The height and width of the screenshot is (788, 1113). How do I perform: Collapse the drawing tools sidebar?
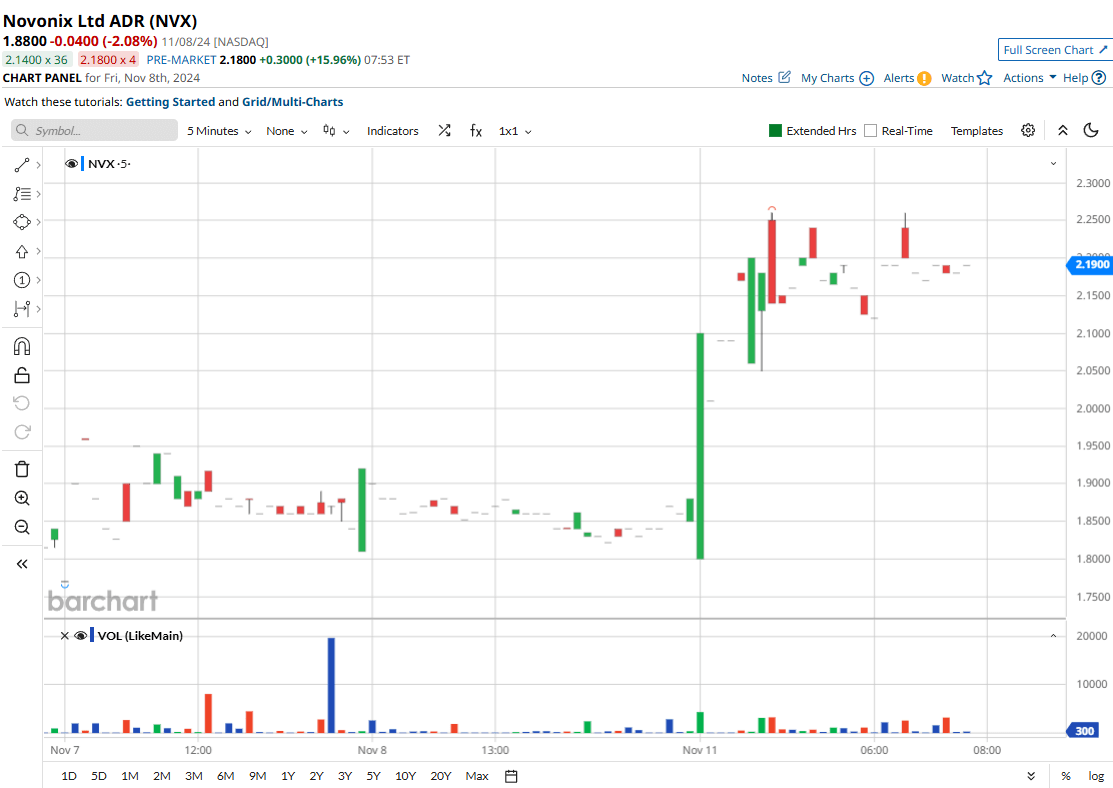(x=22, y=564)
